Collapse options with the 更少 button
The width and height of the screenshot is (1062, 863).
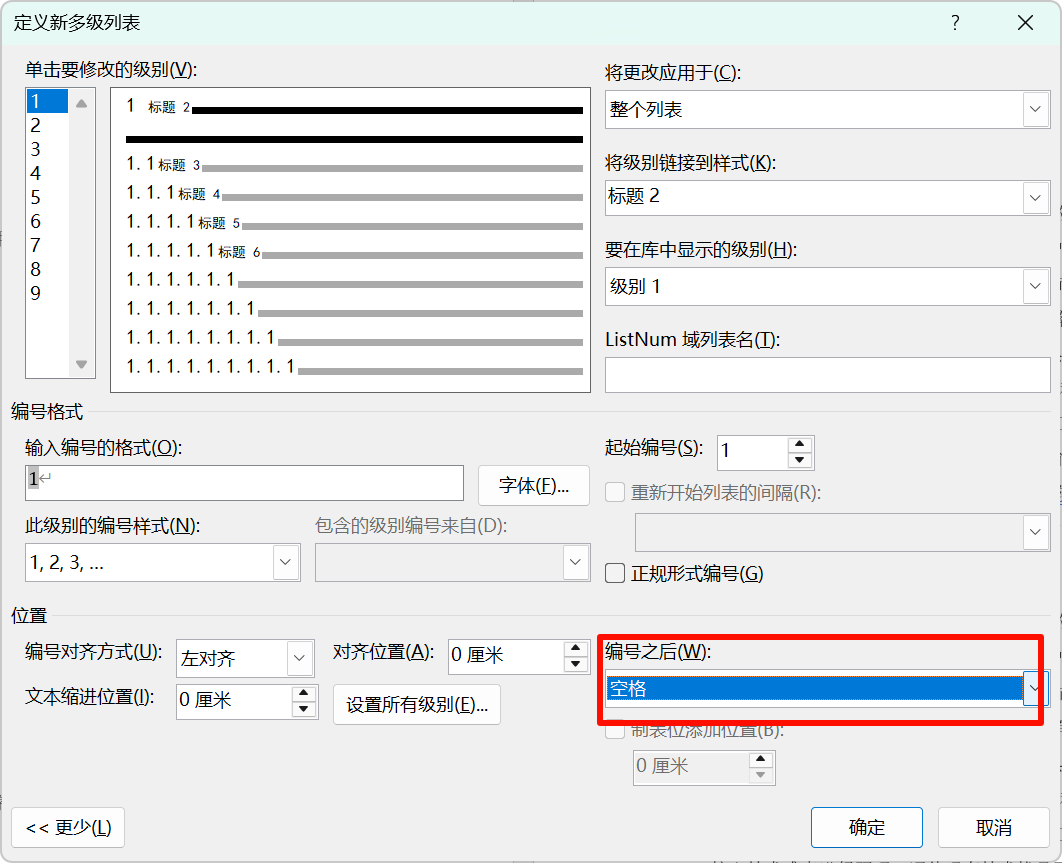pos(68,828)
